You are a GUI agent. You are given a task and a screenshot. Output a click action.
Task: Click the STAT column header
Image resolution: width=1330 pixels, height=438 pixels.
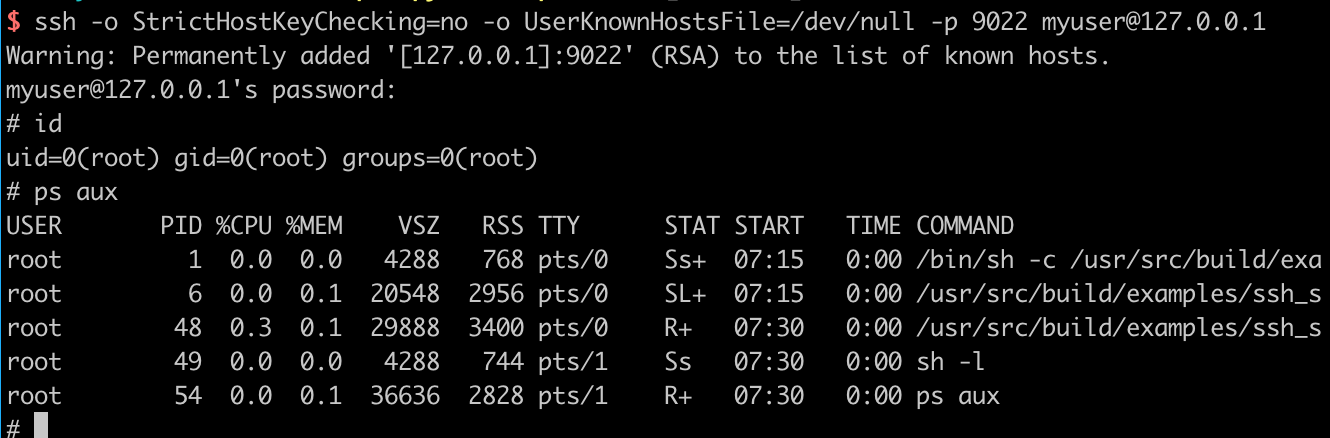pyautogui.click(x=692, y=226)
